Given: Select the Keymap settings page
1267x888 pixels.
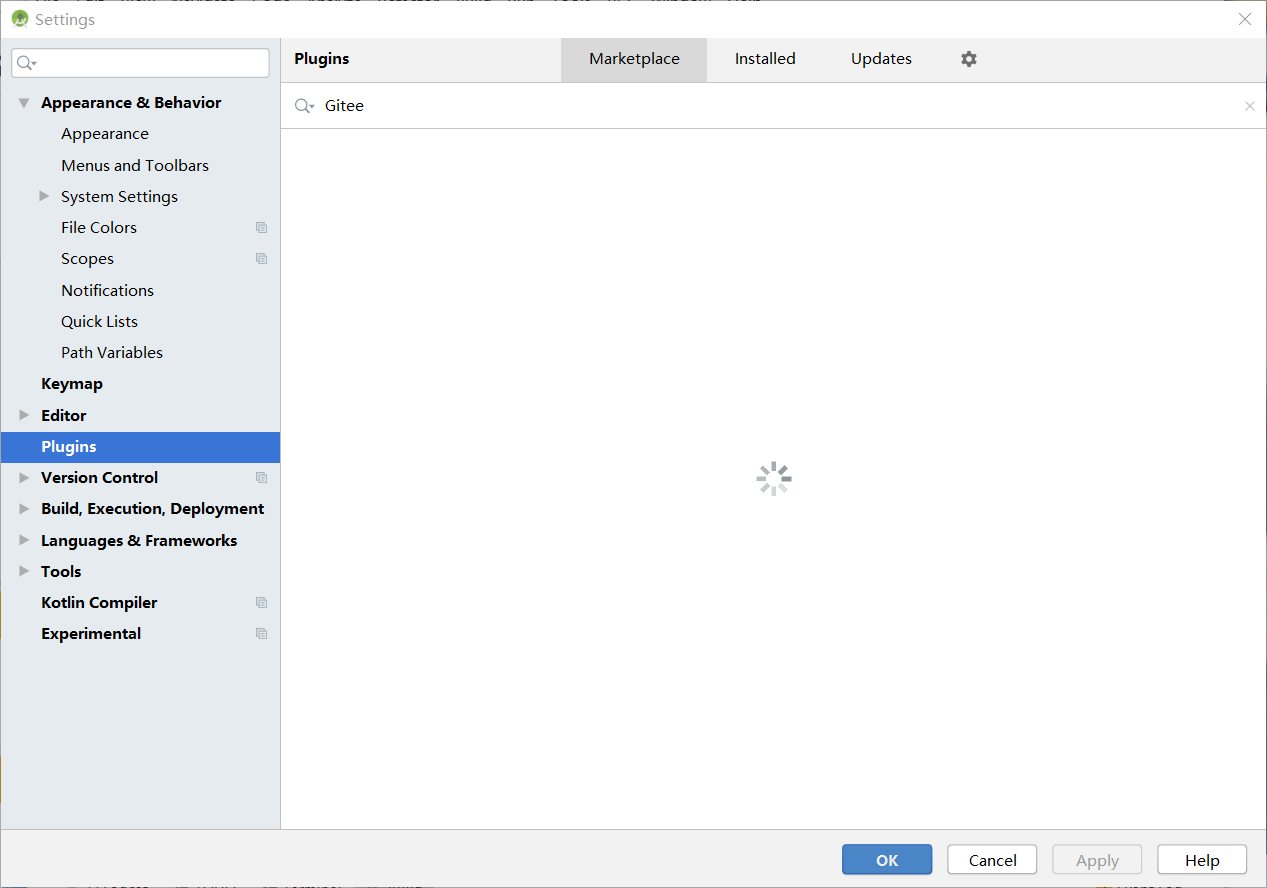Looking at the screenshot, I should (x=72, y=384).
